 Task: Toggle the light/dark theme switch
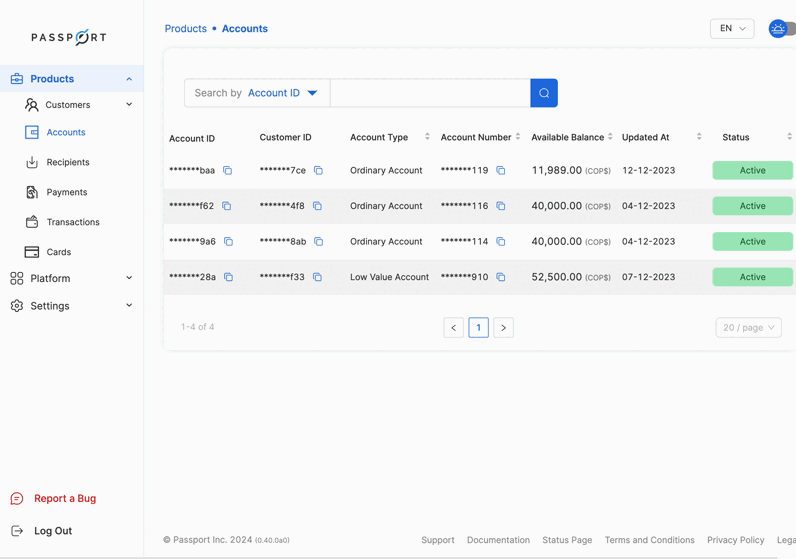[782, 29]
